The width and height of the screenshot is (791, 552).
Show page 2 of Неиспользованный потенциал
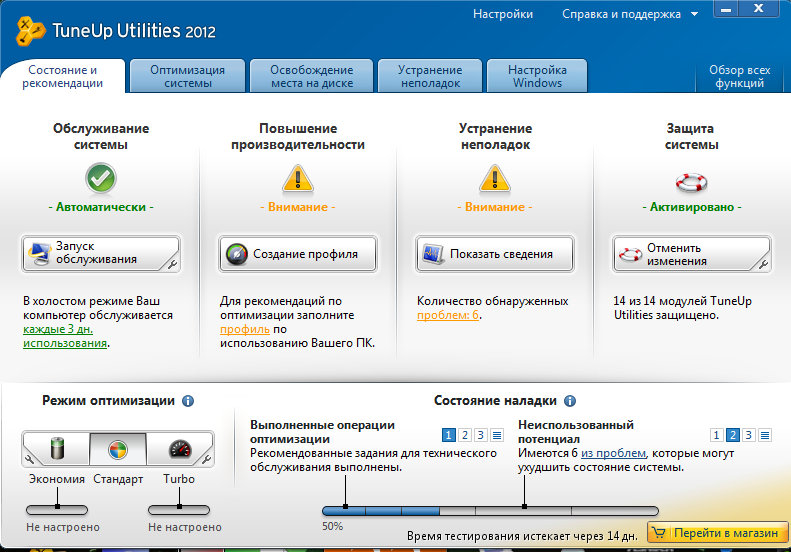click(x=733, y=434)
